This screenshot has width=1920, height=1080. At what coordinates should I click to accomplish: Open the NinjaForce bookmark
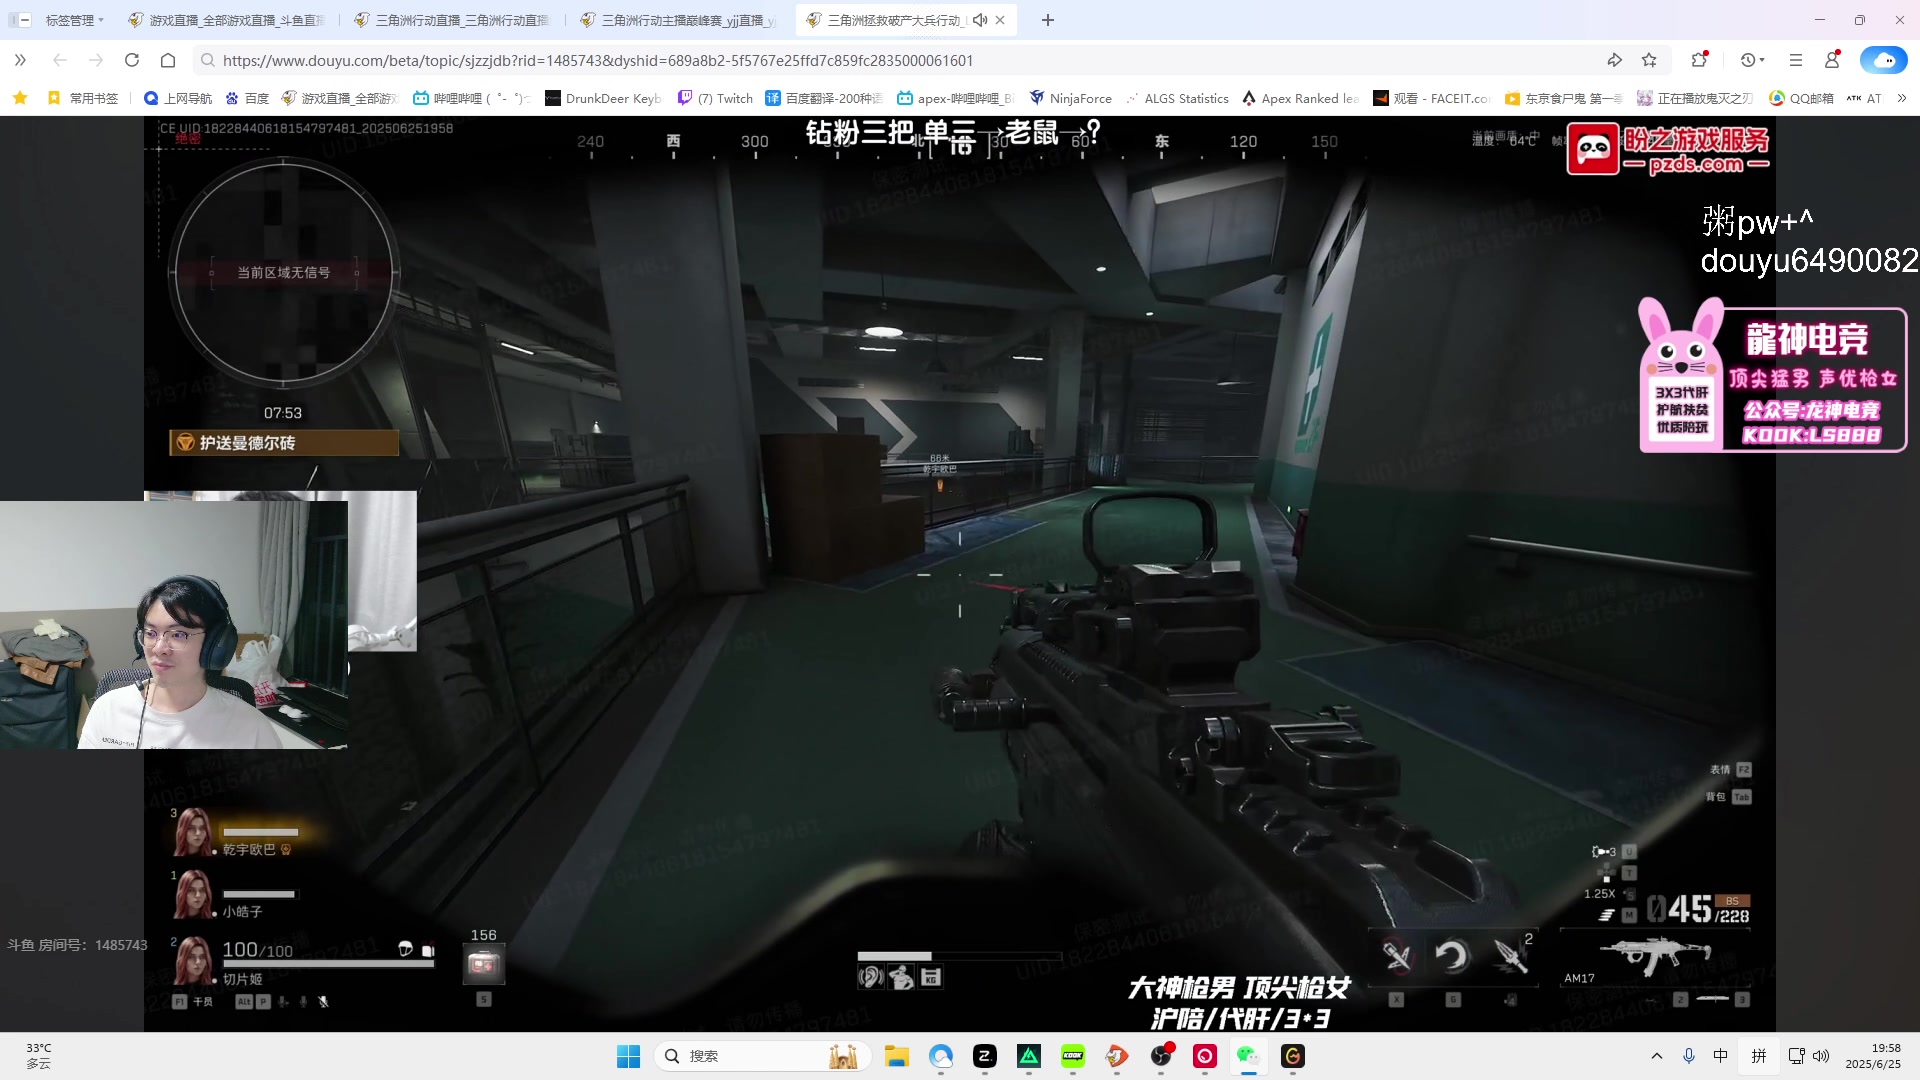tap(1070, 98)
